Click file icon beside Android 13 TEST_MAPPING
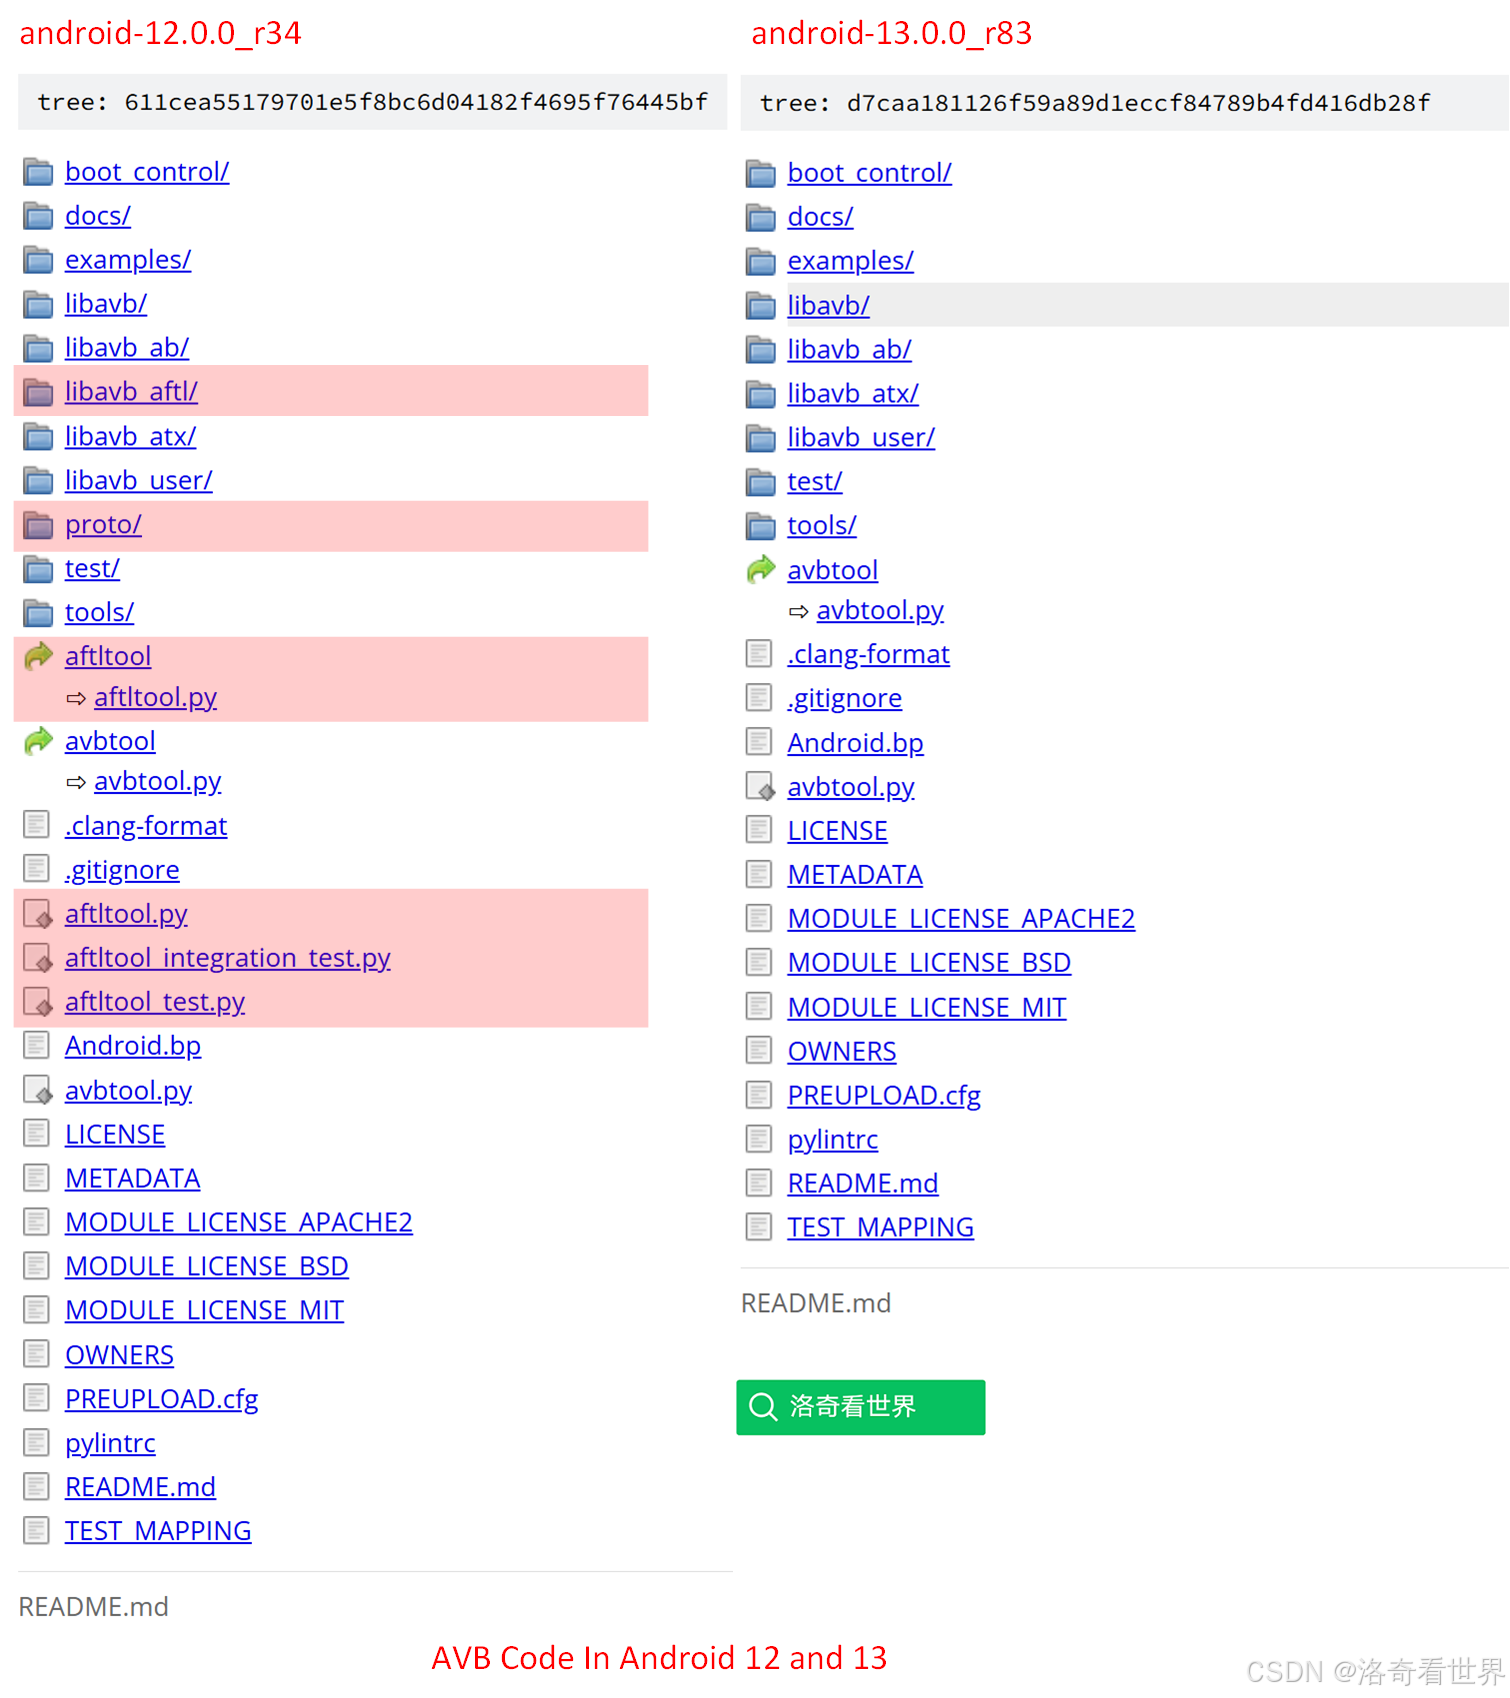 tap(759, 1226)
